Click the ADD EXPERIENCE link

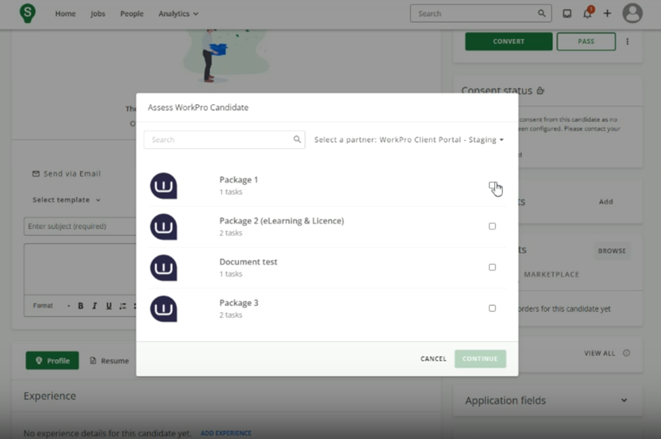point(226,433)
